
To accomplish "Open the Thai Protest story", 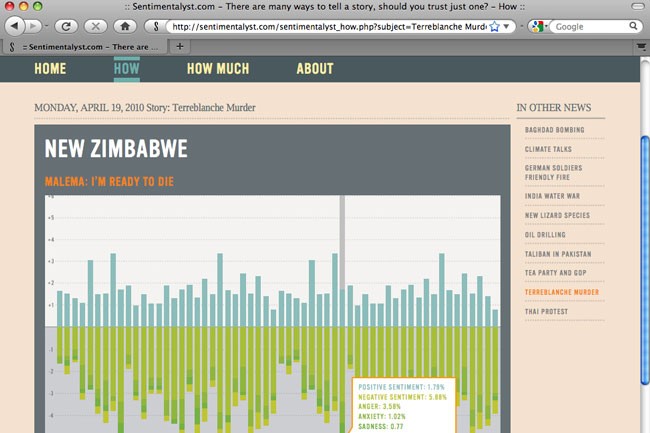I will pos(546,311).
